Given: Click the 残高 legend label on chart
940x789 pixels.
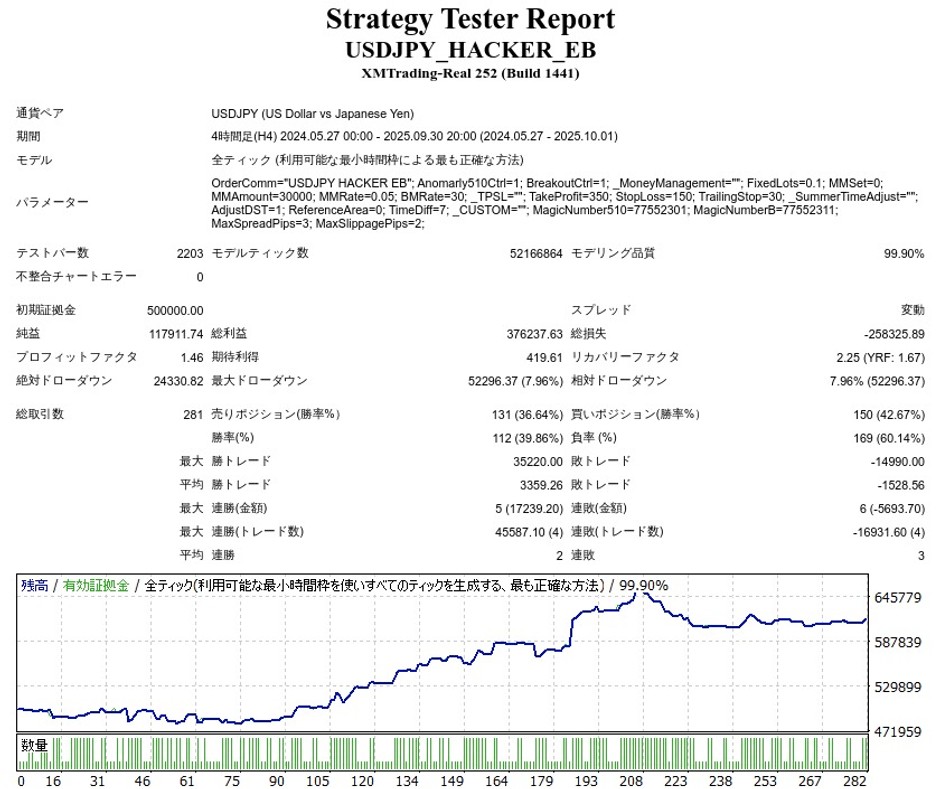Looking at the screenshot, I should click(36, 586).
